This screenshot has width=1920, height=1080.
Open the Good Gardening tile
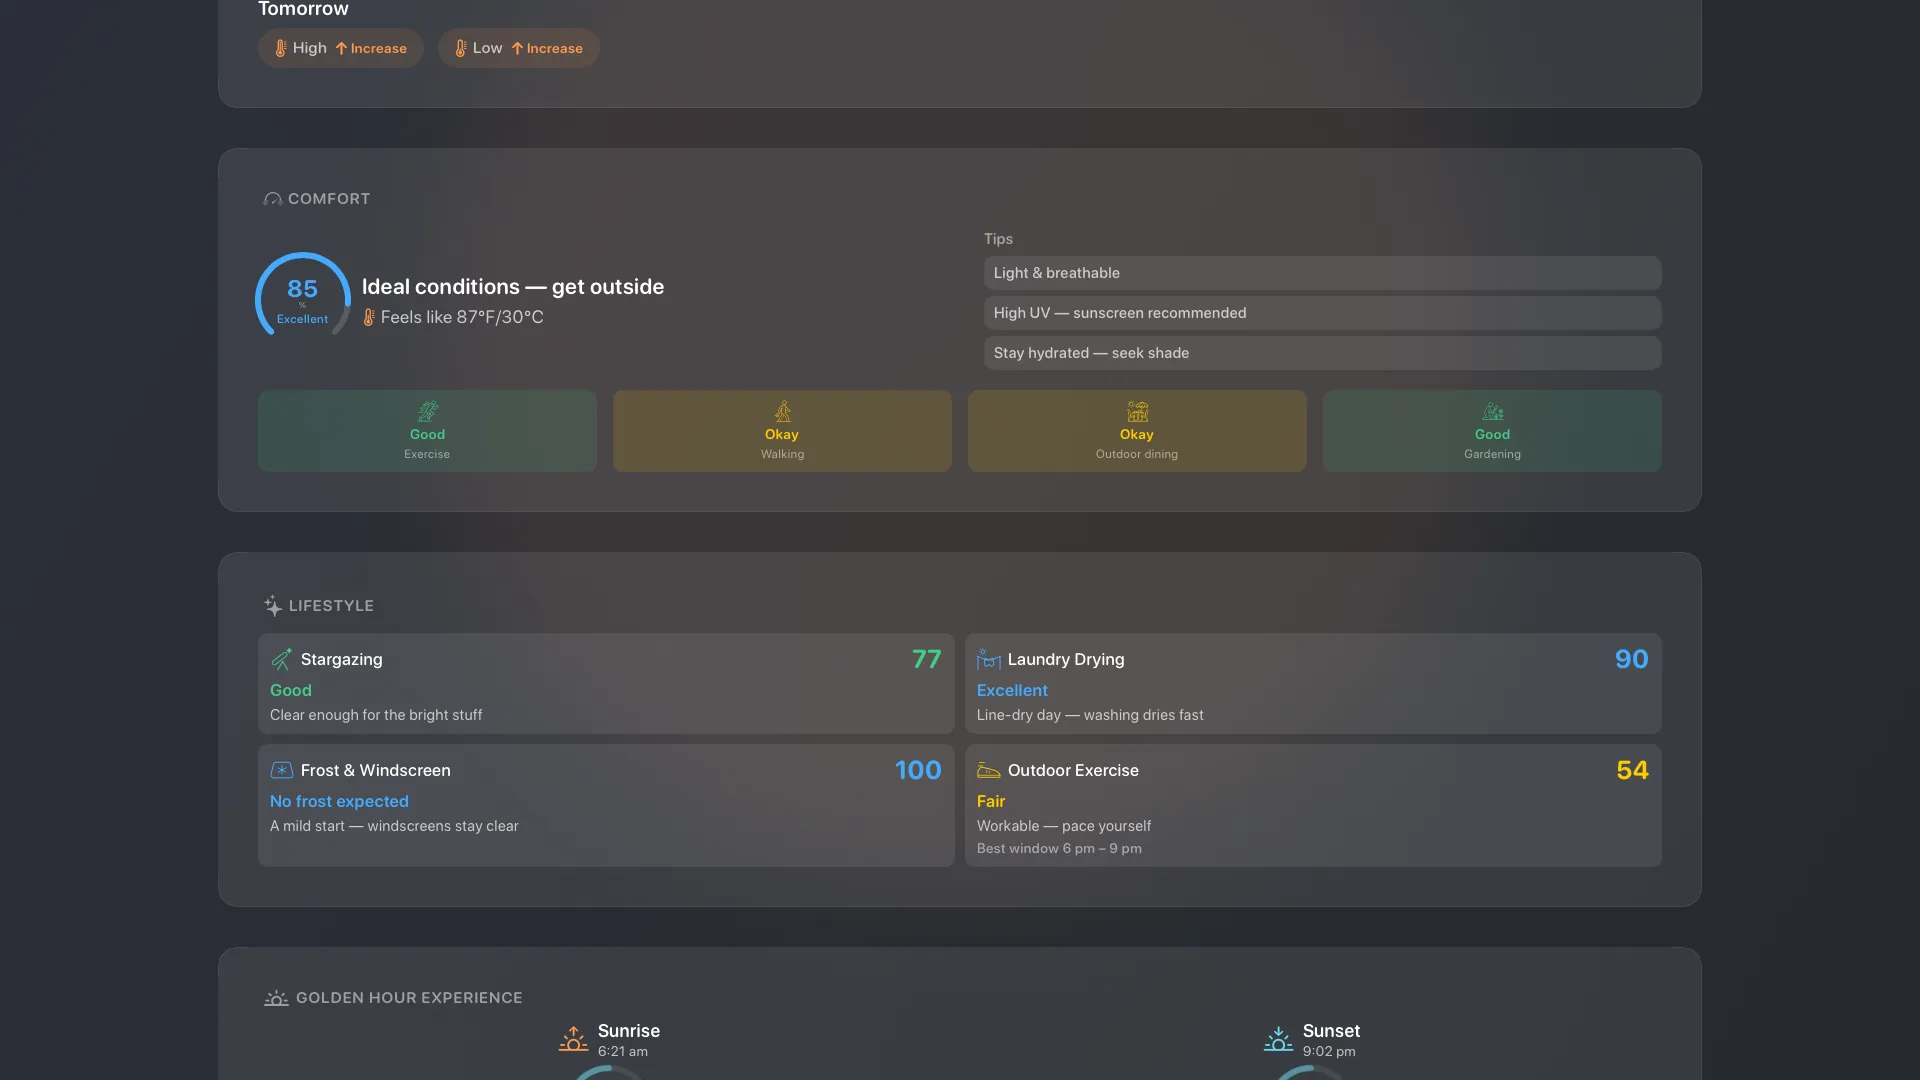tap(1492, 431)
